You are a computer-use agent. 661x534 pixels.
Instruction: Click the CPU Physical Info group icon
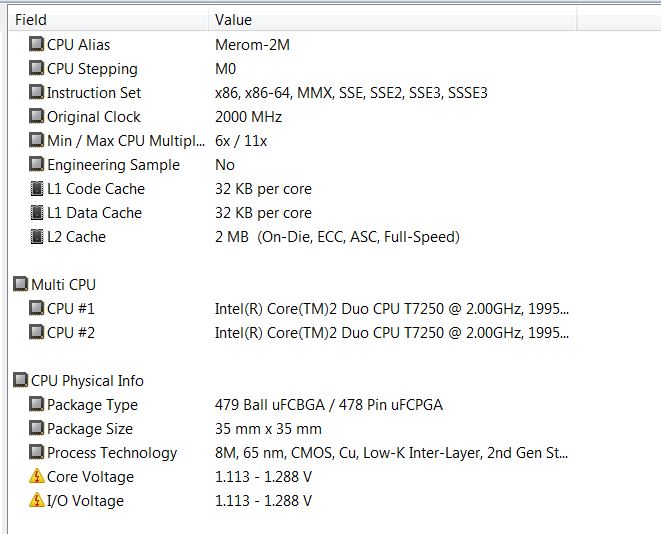tap(21, 381)
